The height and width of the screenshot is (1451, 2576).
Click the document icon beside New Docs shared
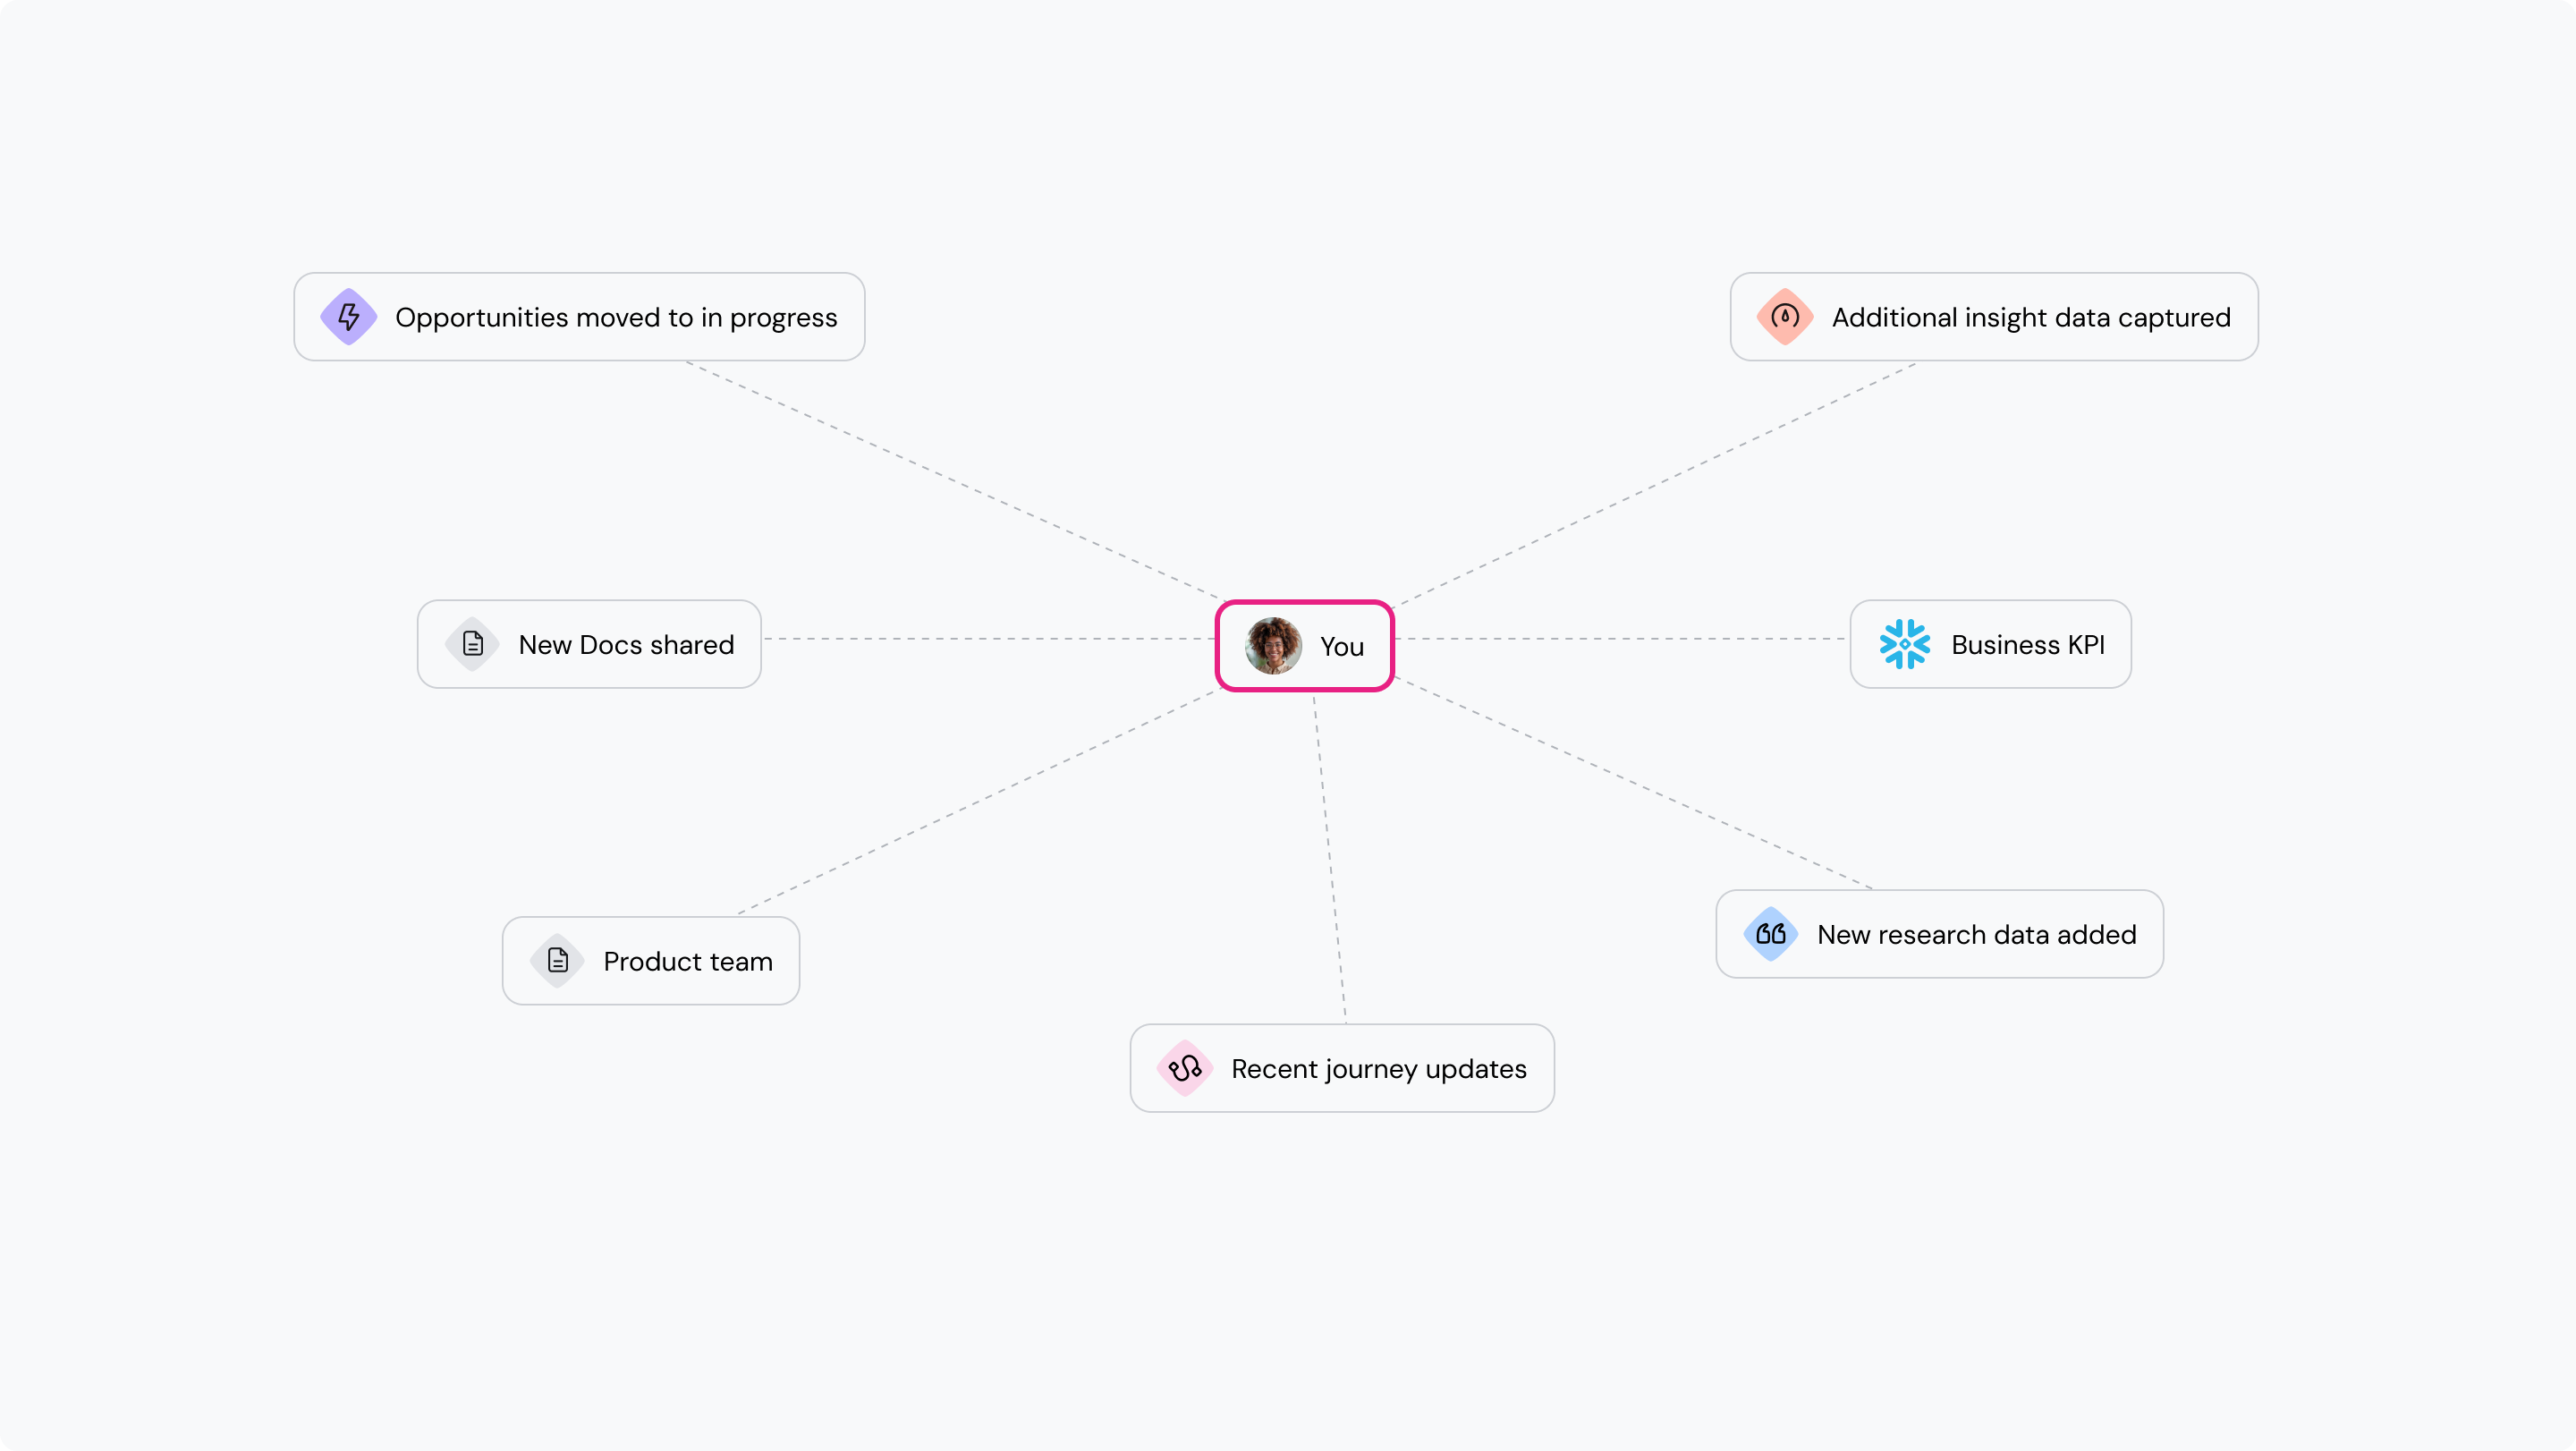coord(472,644)
